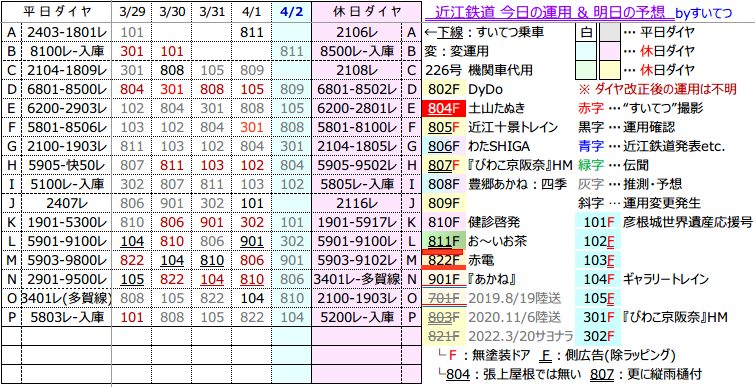Select holiday cell 5200レ-入庫
Image resolution: width=755 pixels, height=387 pixels.
357,318
